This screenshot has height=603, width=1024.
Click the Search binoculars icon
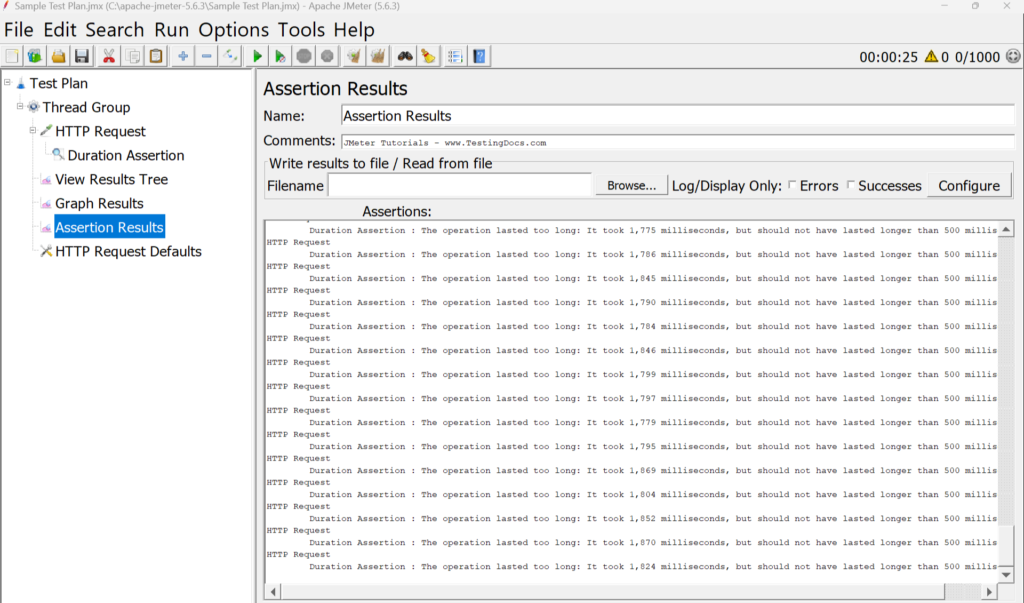[403, 56]
